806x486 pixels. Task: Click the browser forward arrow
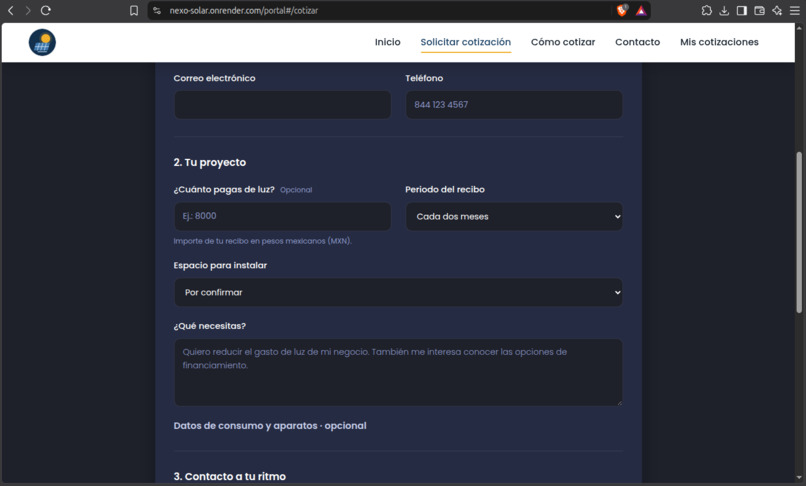(x=28, y=10)
